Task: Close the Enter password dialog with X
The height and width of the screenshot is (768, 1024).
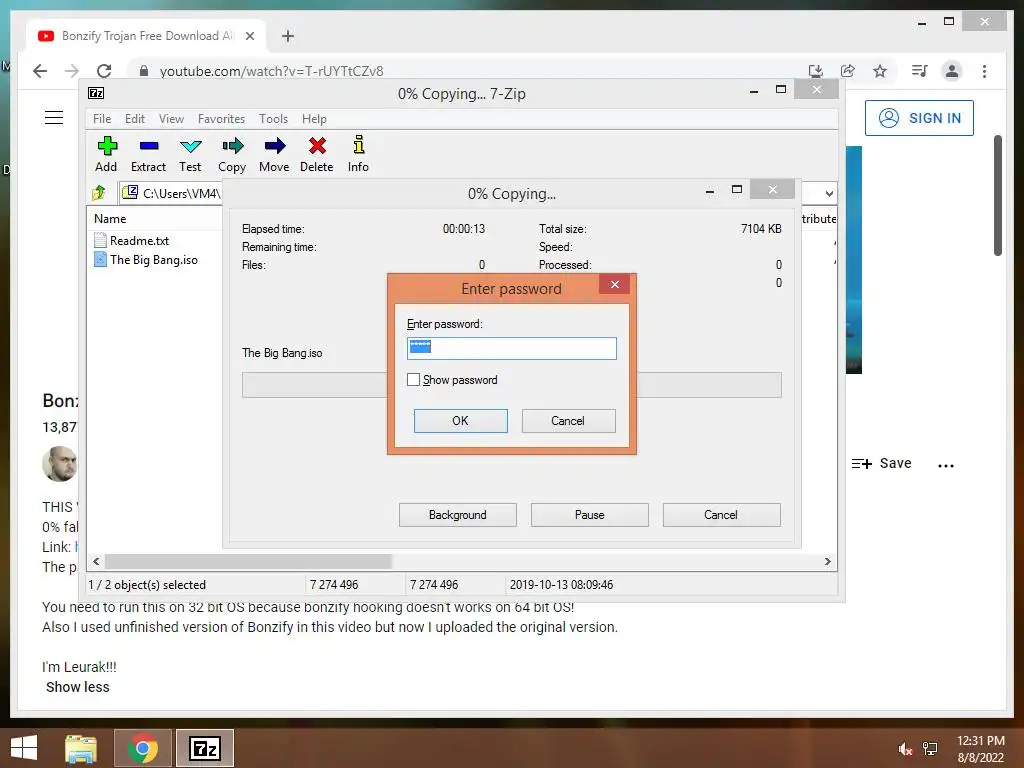Action: tap(615, 284)
